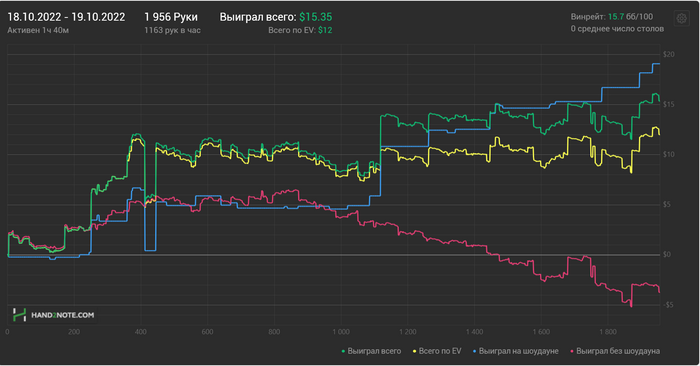Click the '1 956 Руки' hands count
The width and height of the screenshot is (700, 366).
[x=171, y=17]
